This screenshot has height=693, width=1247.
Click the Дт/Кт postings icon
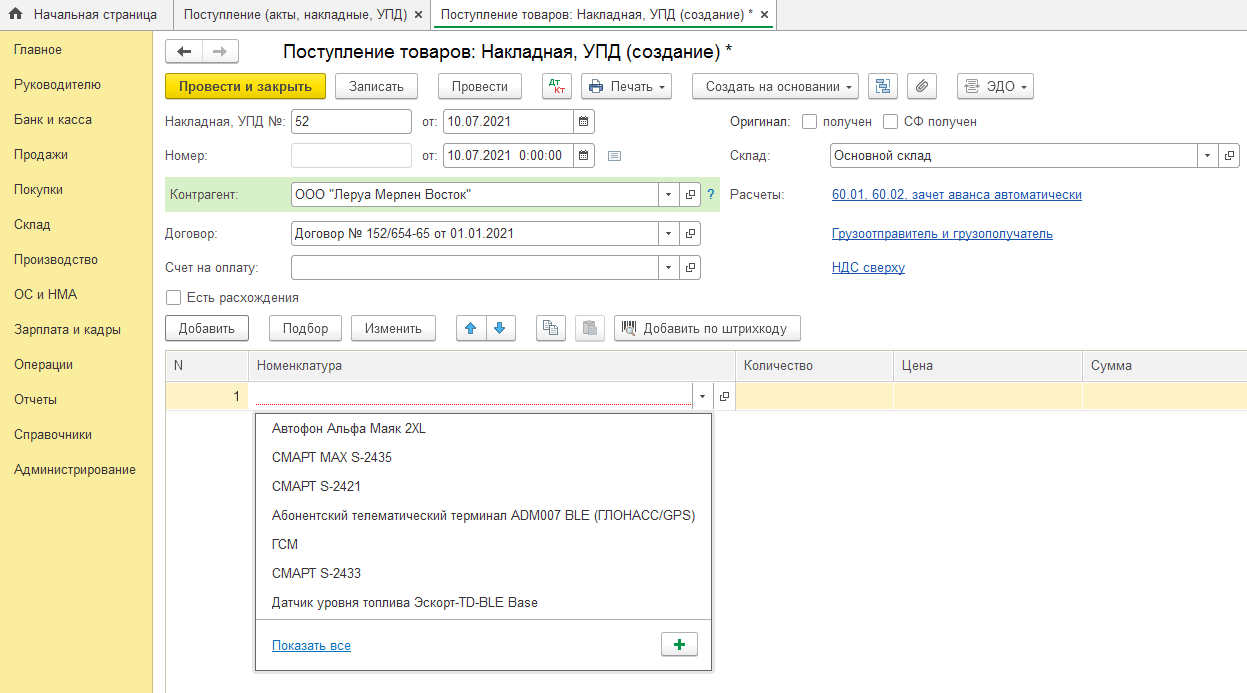557,87
